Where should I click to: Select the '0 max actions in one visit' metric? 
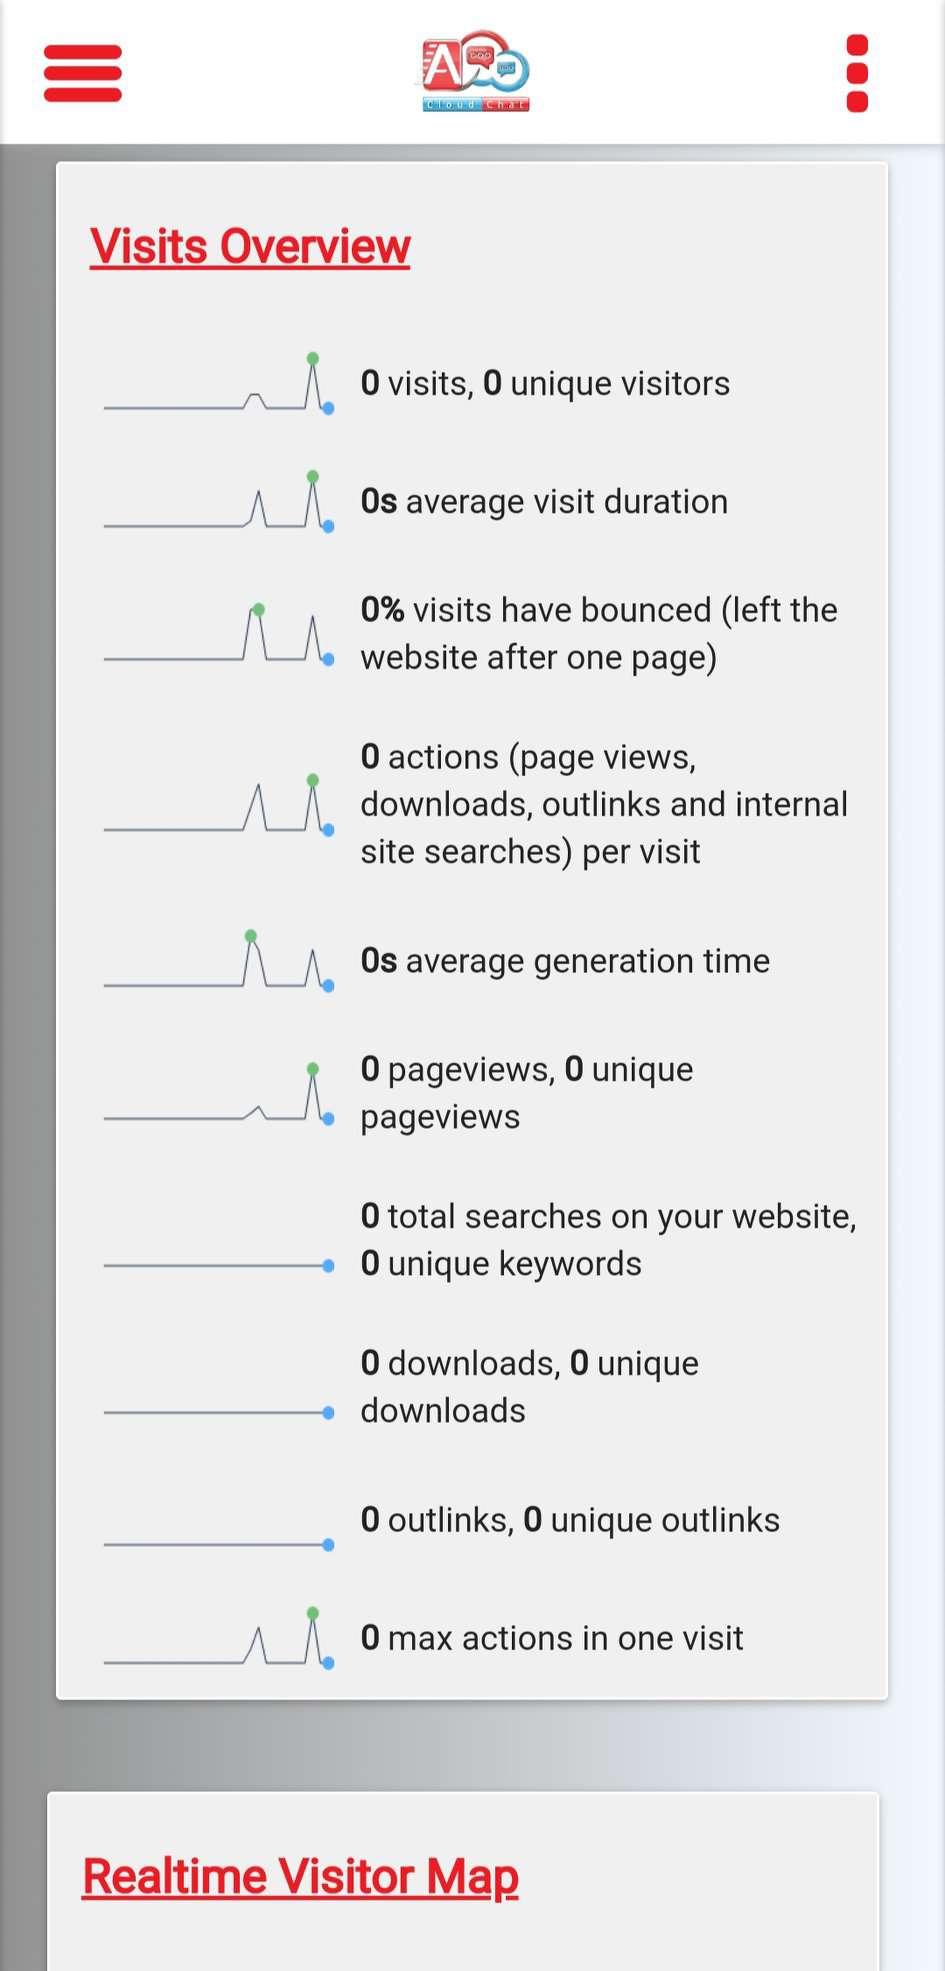[x=552, y=1638]
